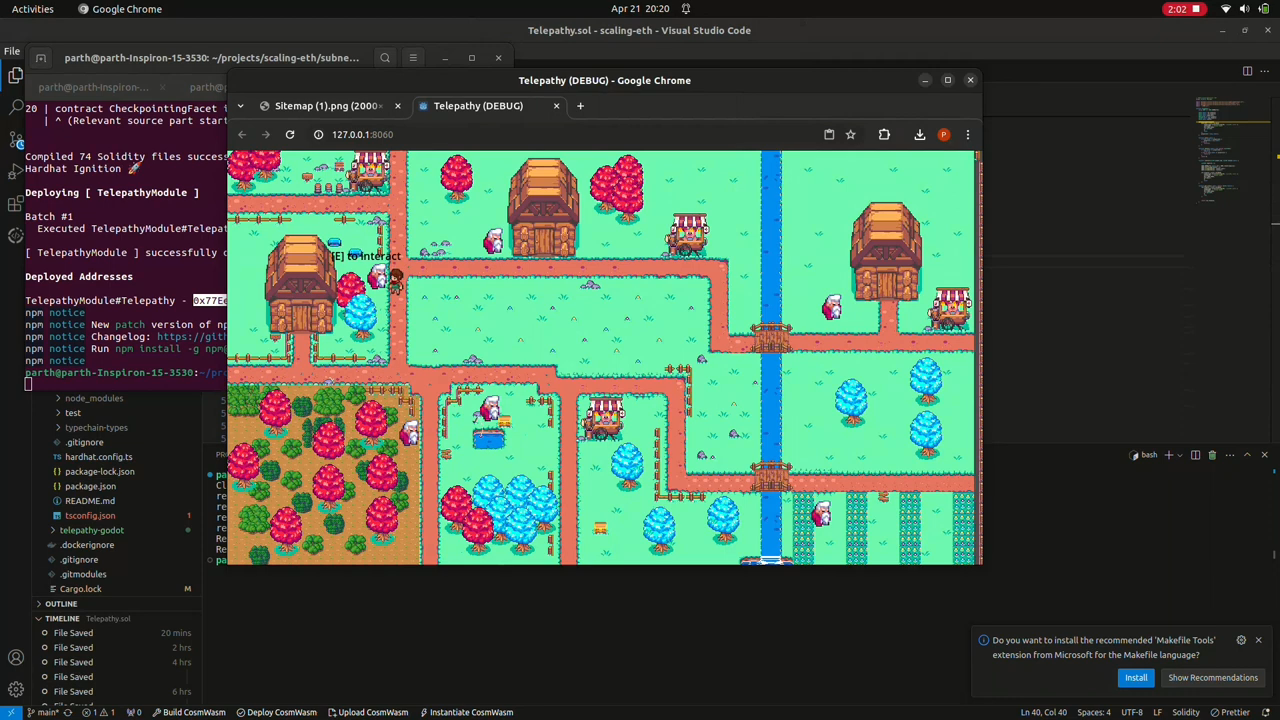Click Prettier status bar item
The height and width of the screenshot is (720, 1280).
1230,713
